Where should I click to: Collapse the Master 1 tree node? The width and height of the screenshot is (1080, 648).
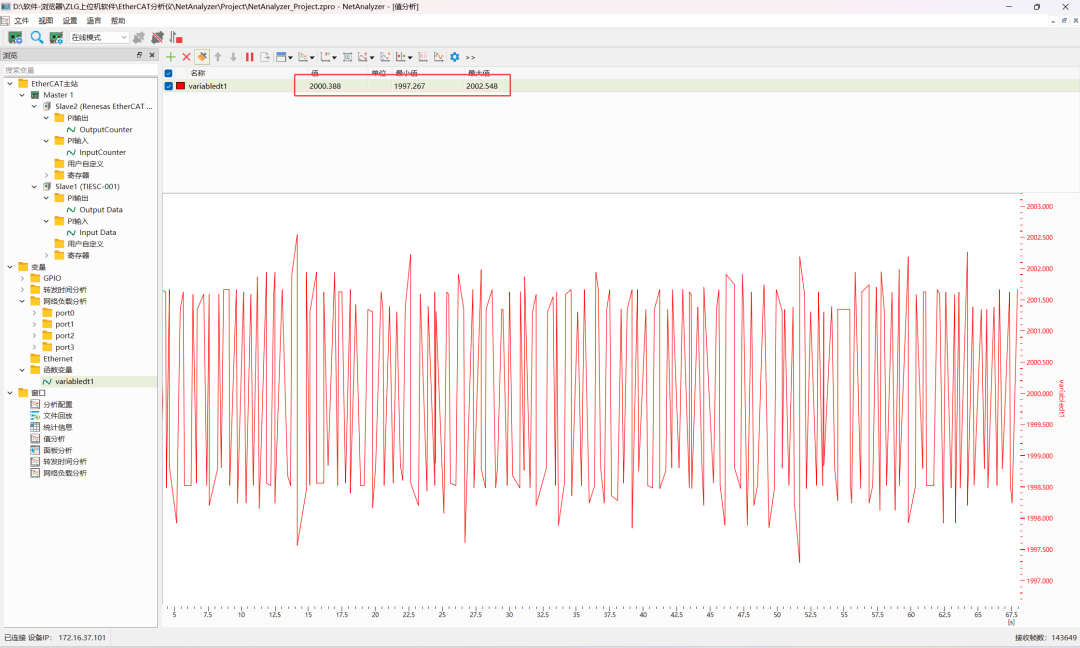click(22, 95)
